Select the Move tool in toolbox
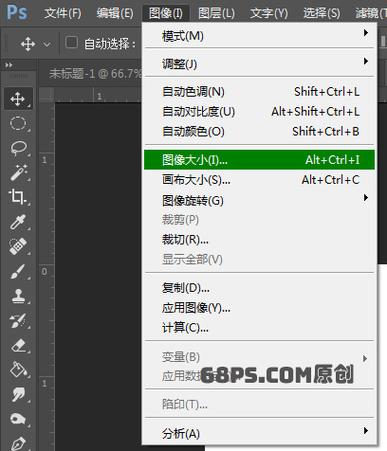 tap(18, 99)
